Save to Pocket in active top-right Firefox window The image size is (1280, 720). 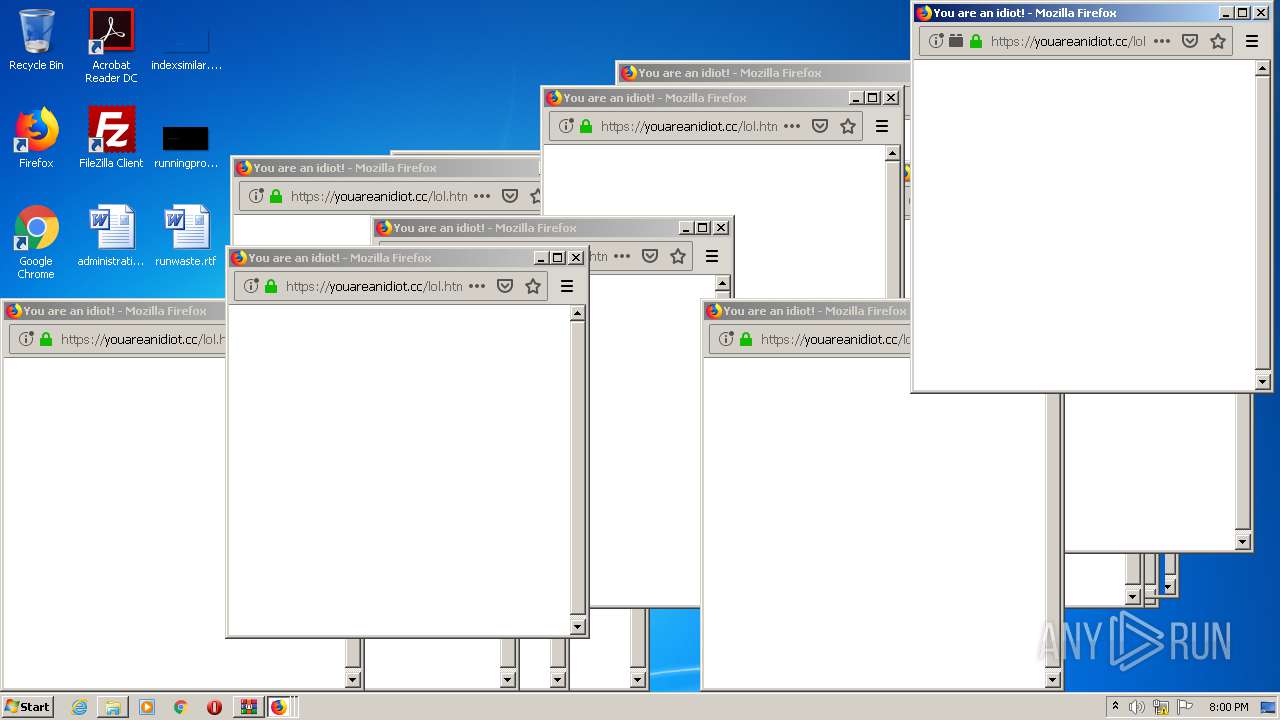pyautogui.click(x=1190, y=41)
